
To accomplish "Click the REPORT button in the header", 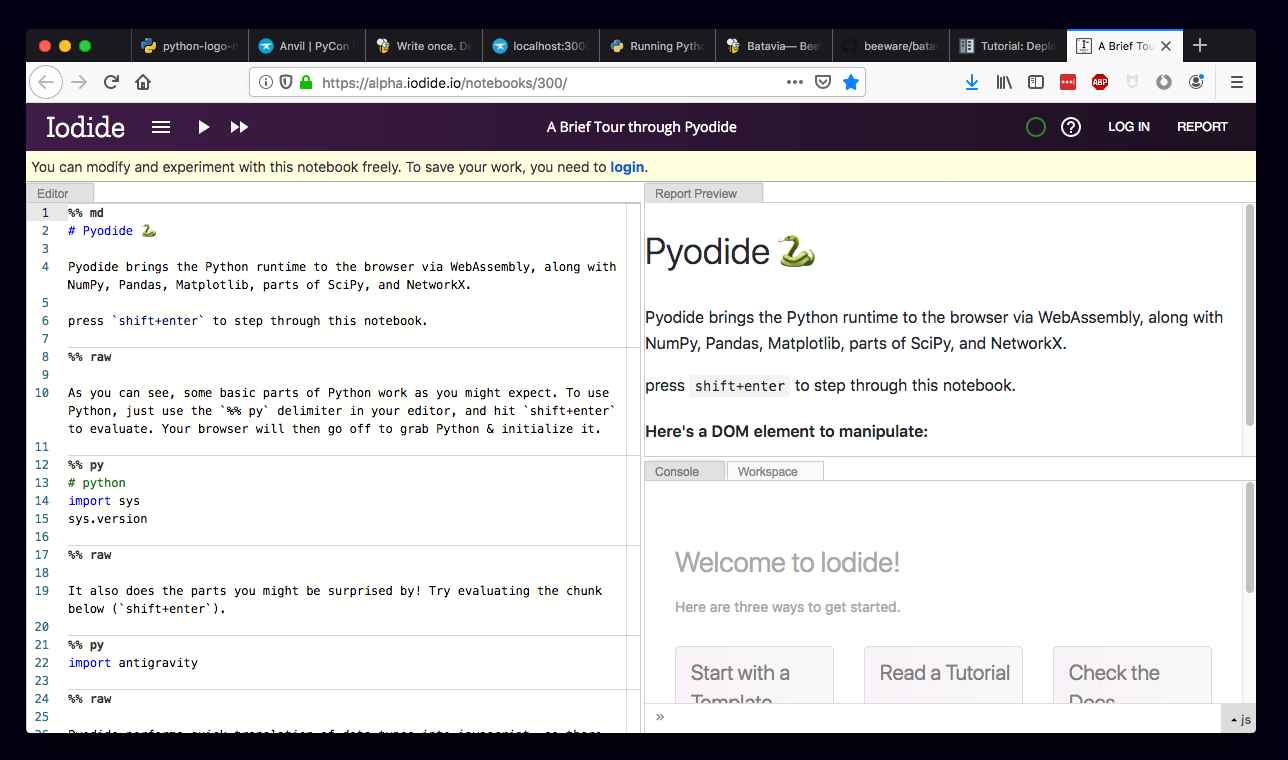I will click(x=1202, y=127).
